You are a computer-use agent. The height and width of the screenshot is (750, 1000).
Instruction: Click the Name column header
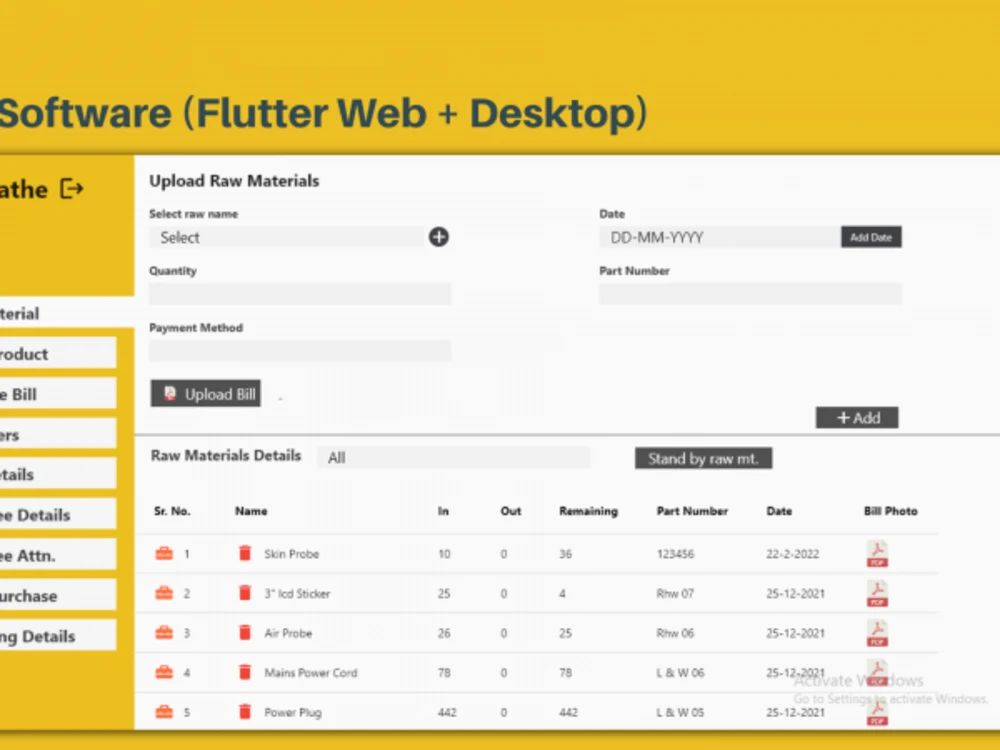tap(251, 511)
